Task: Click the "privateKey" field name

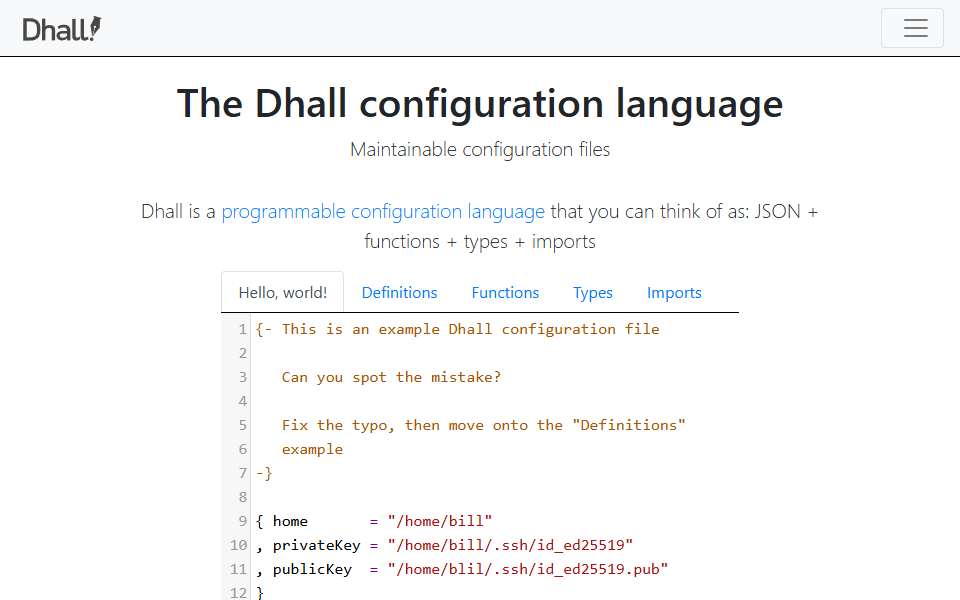Action: click(317, 545)
